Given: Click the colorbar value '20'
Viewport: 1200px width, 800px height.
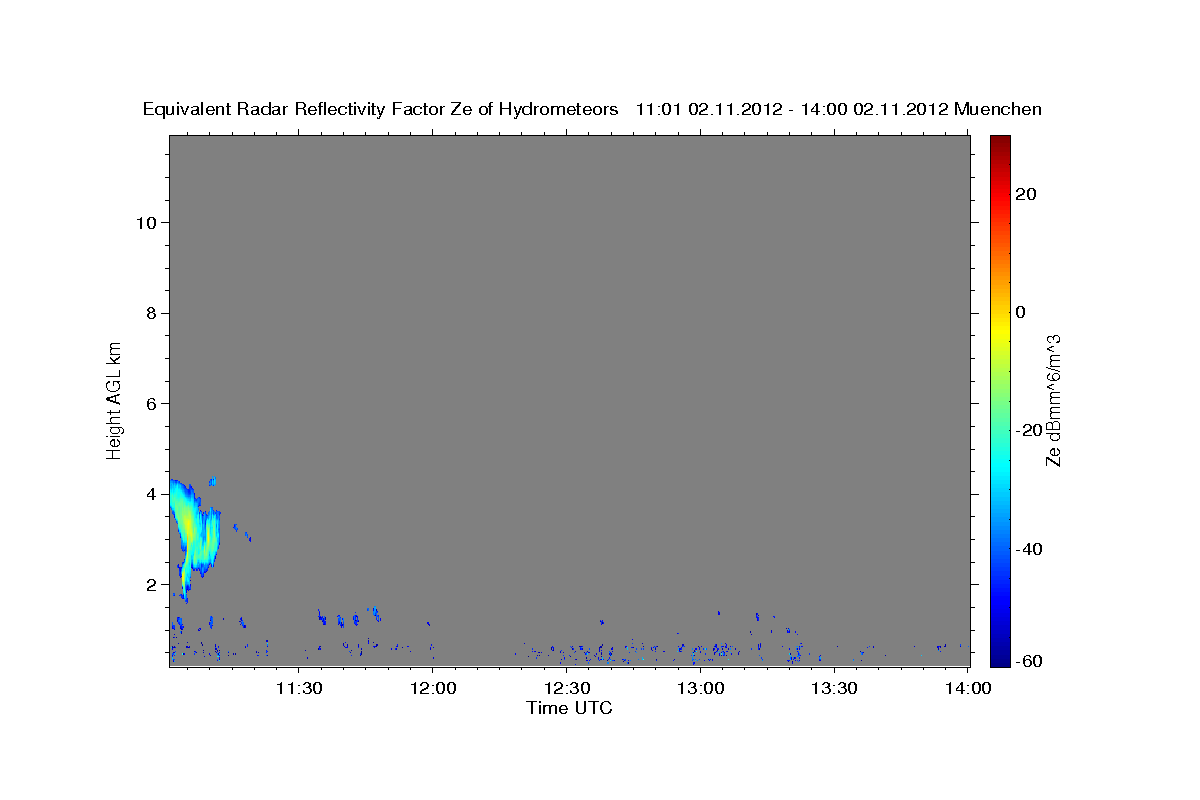Looking at the screenshot, I should (1026, 194).
